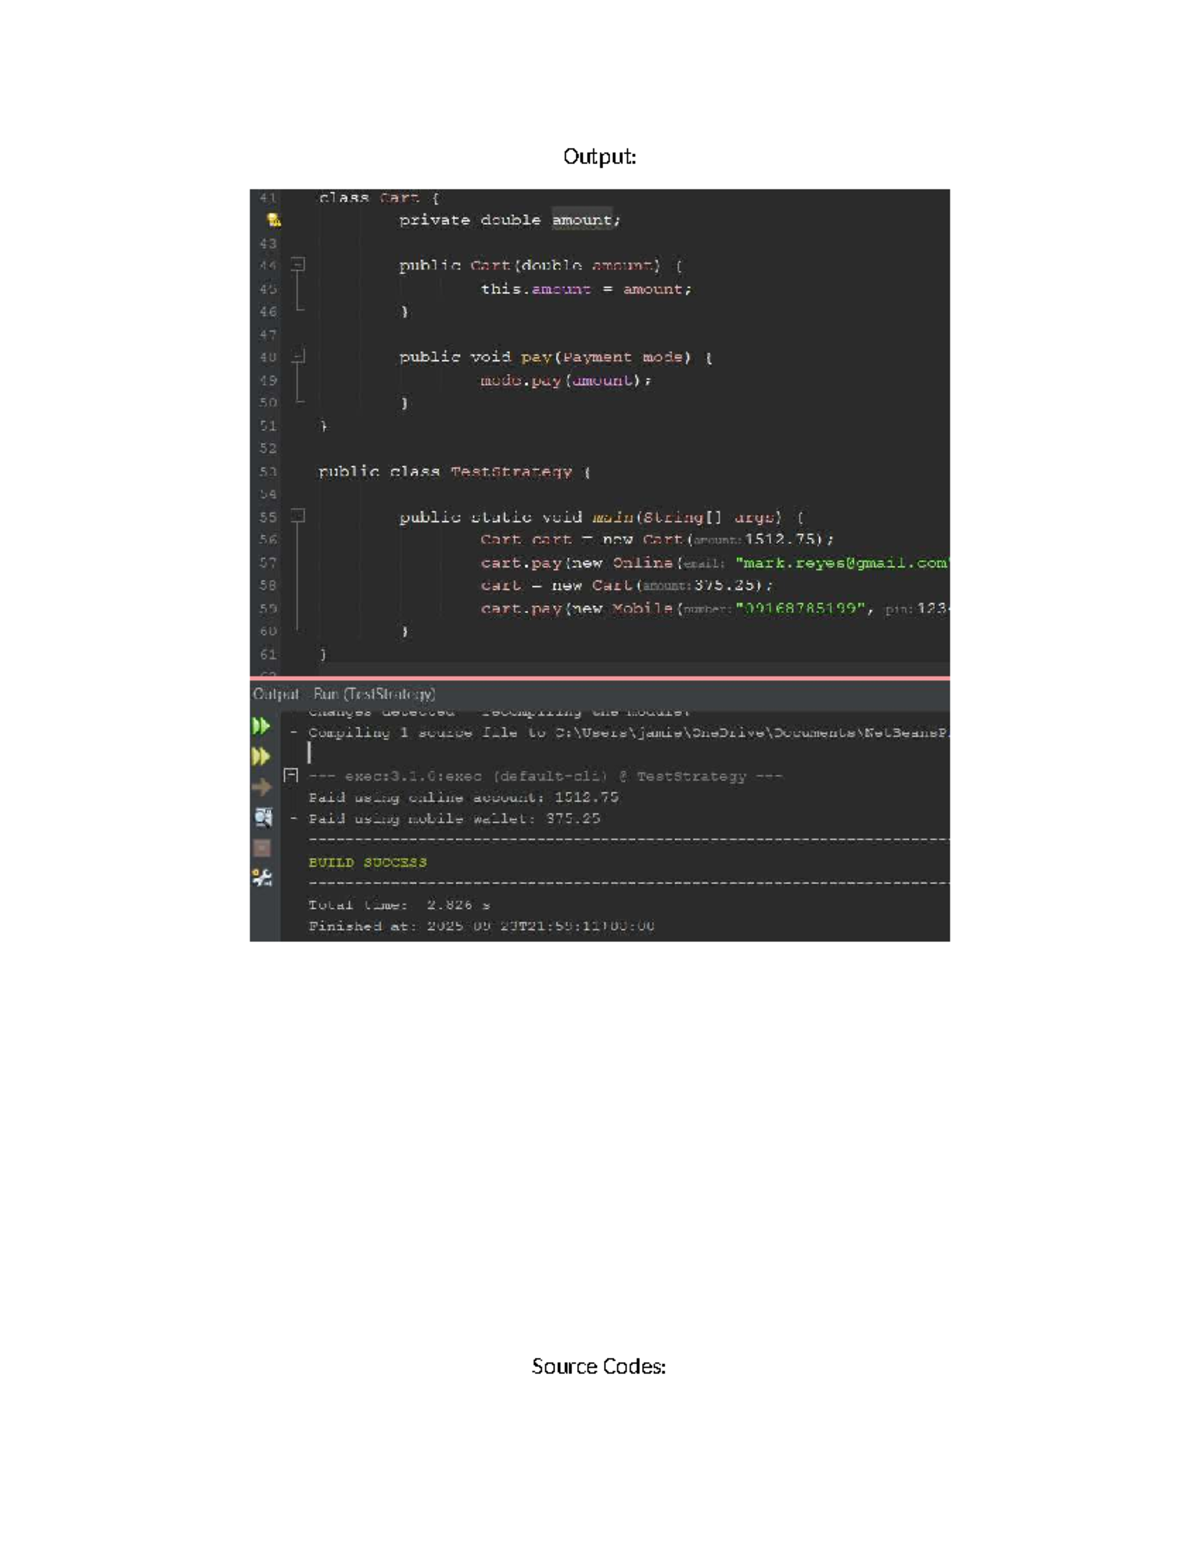This screenshot has width=1200, height=1553.
Task: Click the Source Codes heading text
Action: [599, 1366]
